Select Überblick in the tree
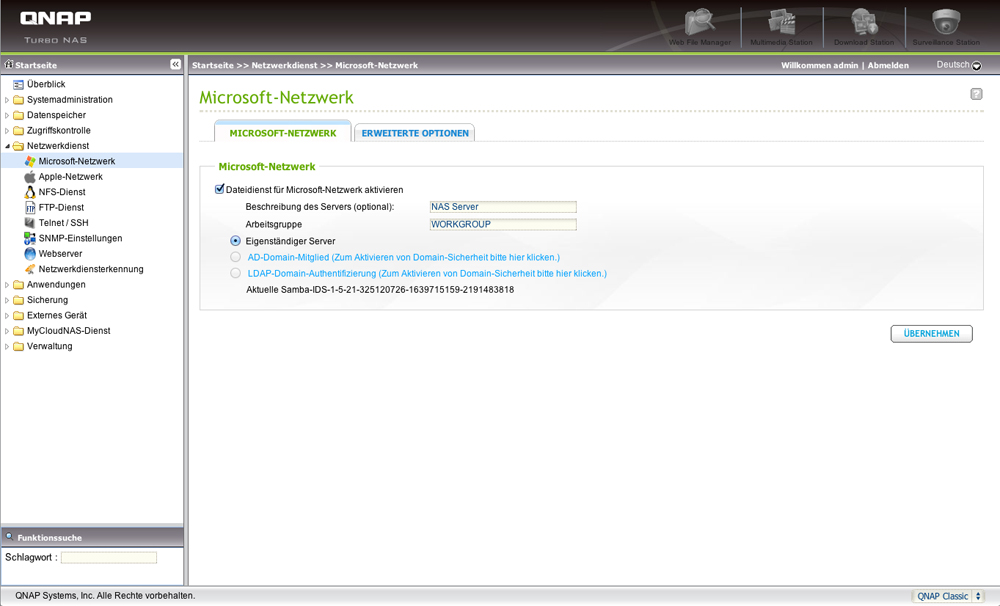The image size is (1000, 606). [46, 84]
